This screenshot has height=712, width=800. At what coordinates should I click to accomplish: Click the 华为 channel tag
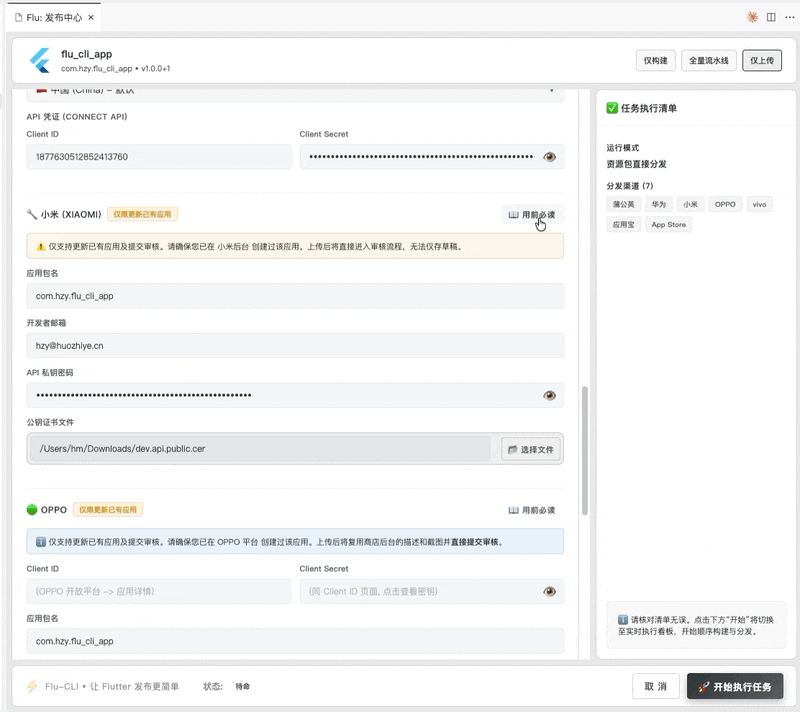(659, 205)
